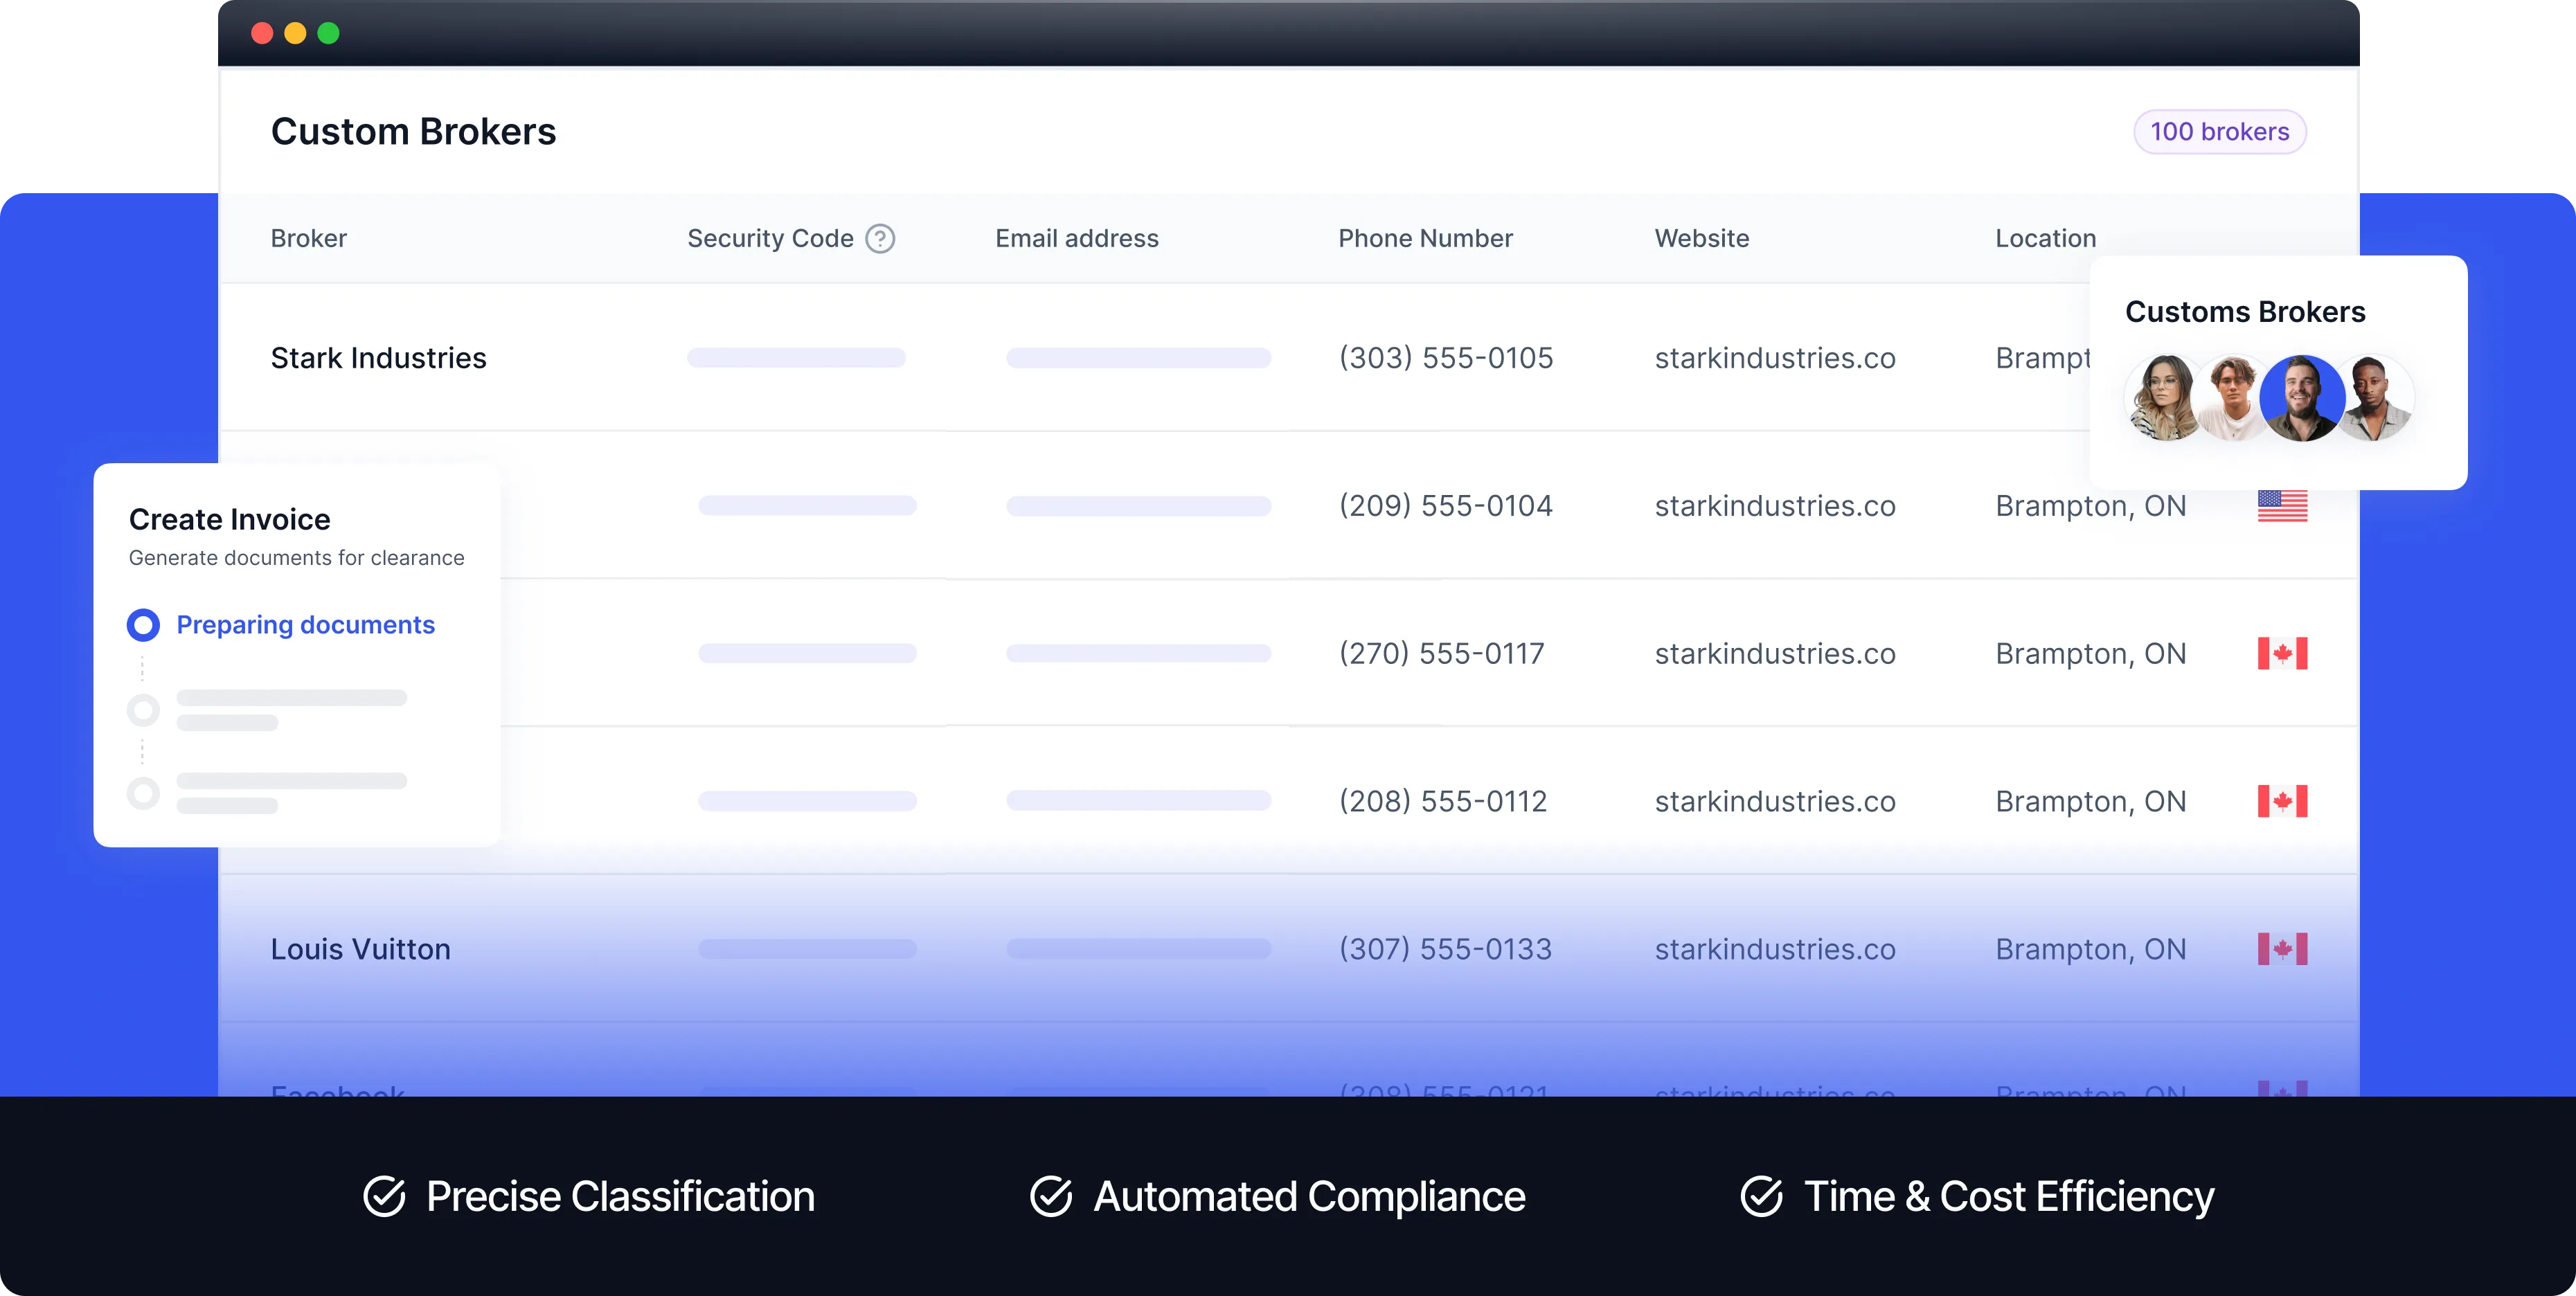
Task: Click the Stark Industries security code placeholder
Action: pyautogui.click(x=796, y=358)
